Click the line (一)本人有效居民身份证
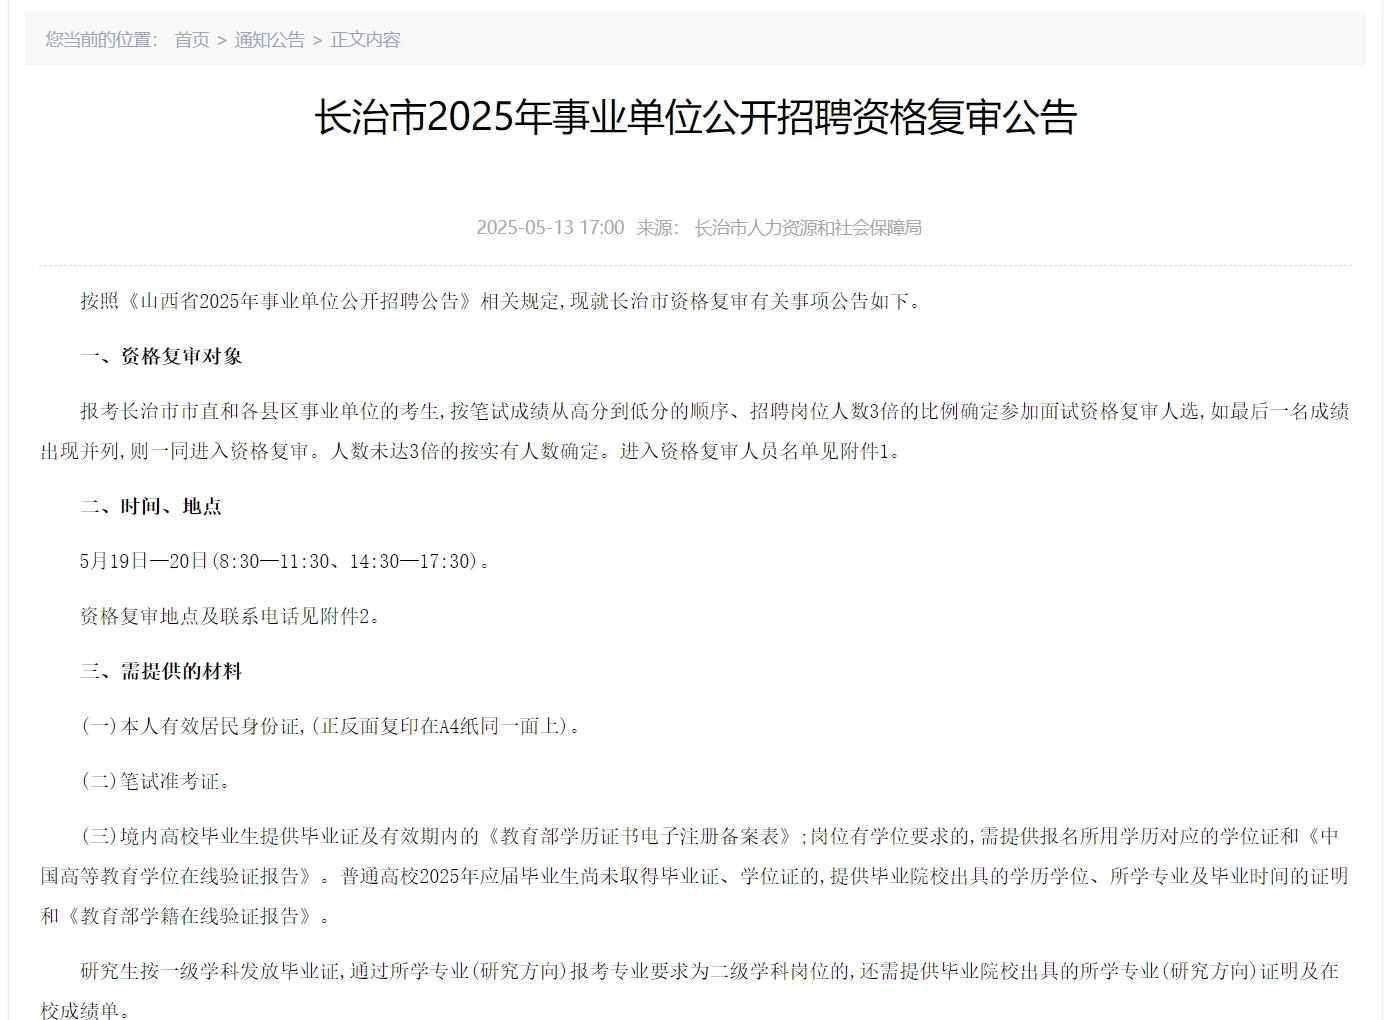The height and width of the screenshot is (1020, 1389). coord(331,727)
